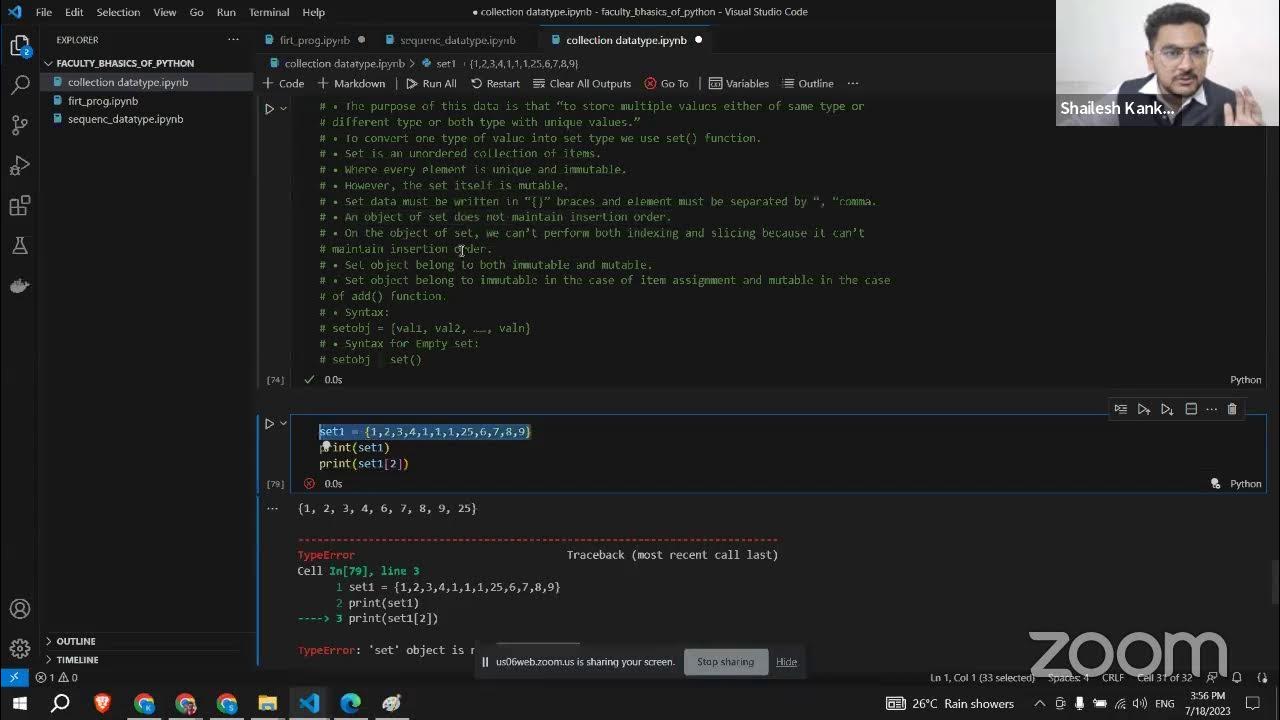
Task: Open run options dropdown for cell [74]
Action: [x=284, y=108]
